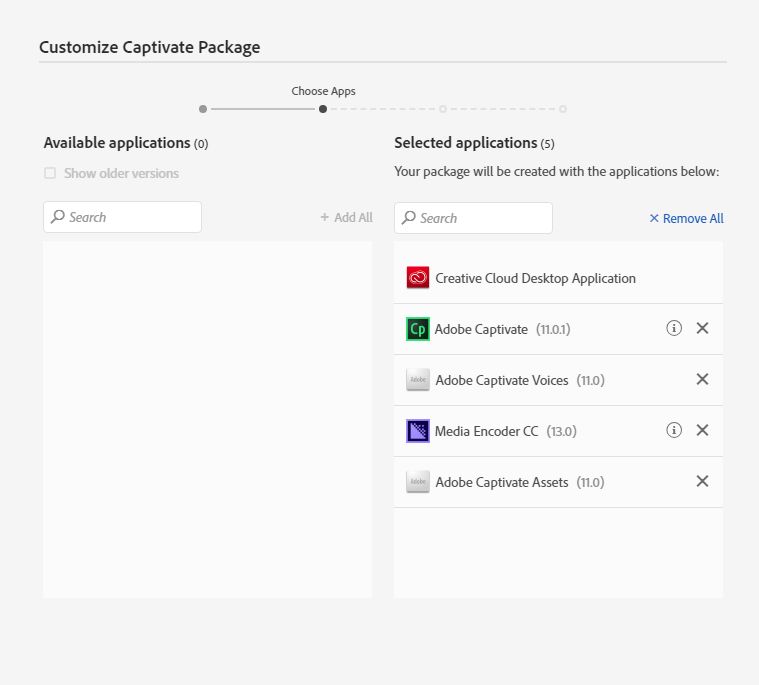Remove Adobe Captivate Voices from package
The image size is (759, 685).
coord(702,379)
